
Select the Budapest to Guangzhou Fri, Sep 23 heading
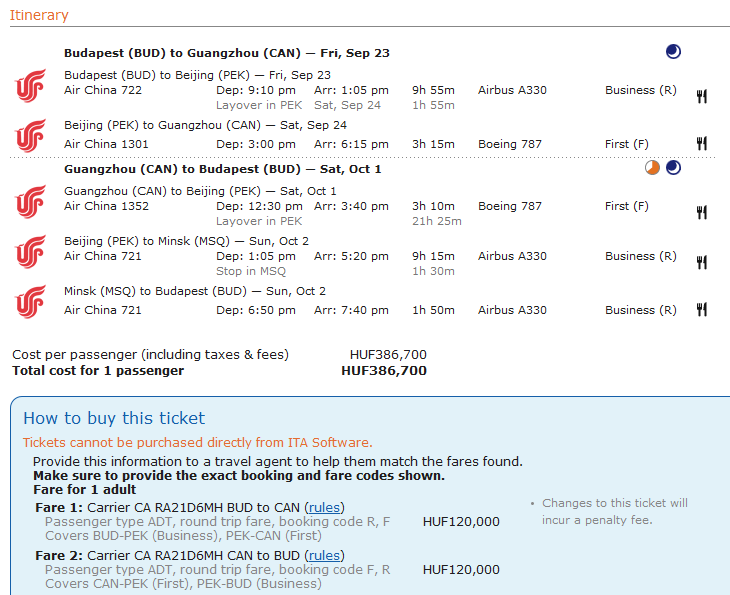[226, 53]
